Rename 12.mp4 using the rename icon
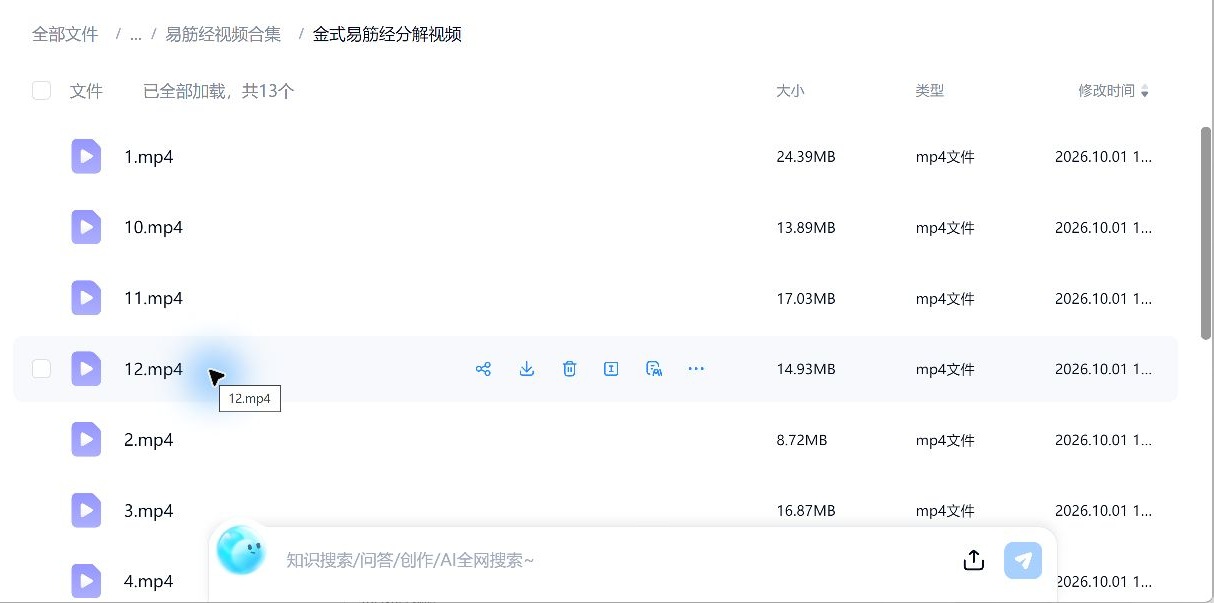The height and width of the screenshot is (603, 1214). [611, 369]
